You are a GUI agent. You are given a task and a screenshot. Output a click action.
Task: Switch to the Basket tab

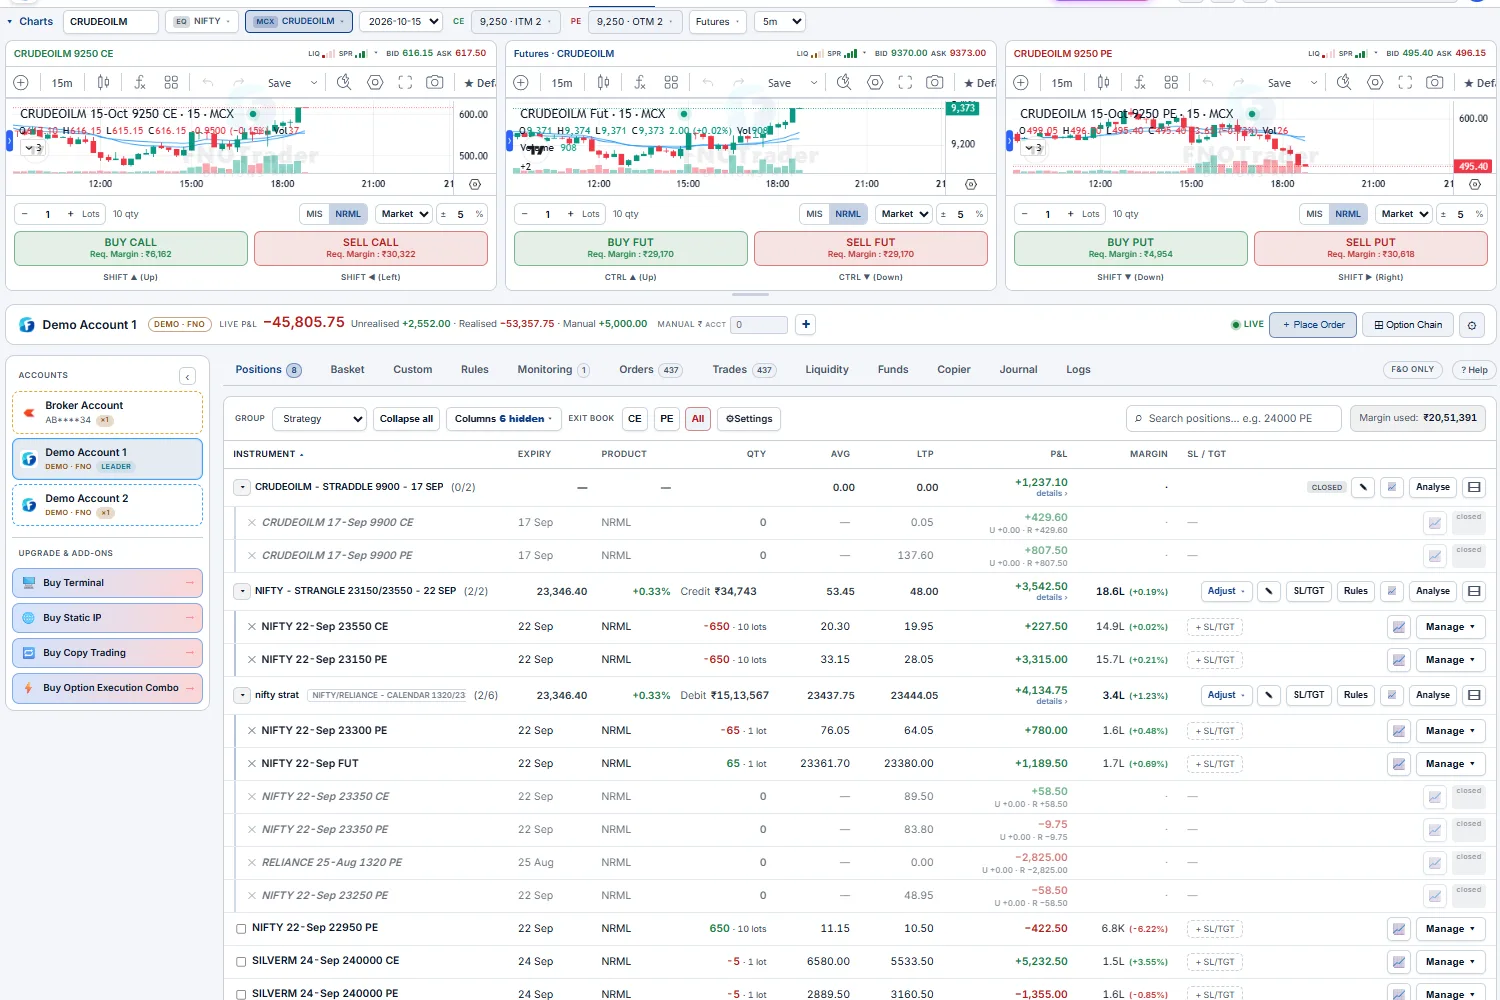point(347,370)
